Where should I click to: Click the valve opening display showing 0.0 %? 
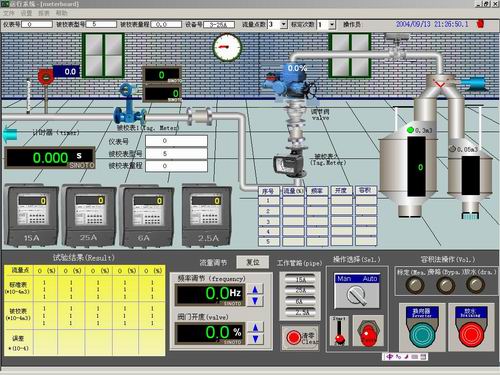(x=210, y=333)
